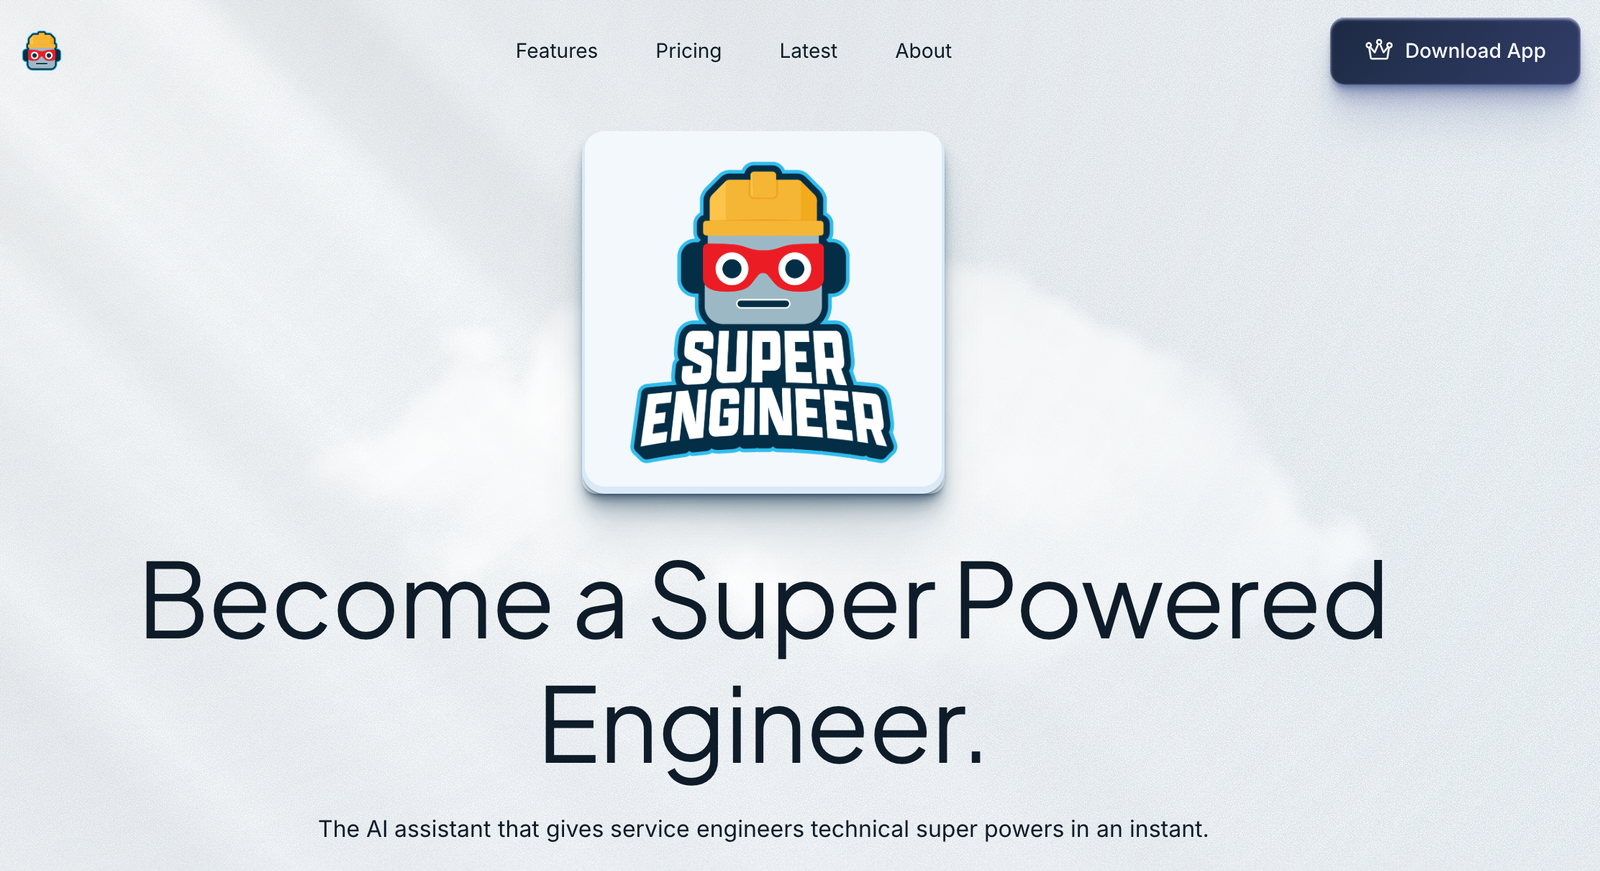Click the small robot logo in header
Screen dimensions: 1600x871
pos(41,51)
